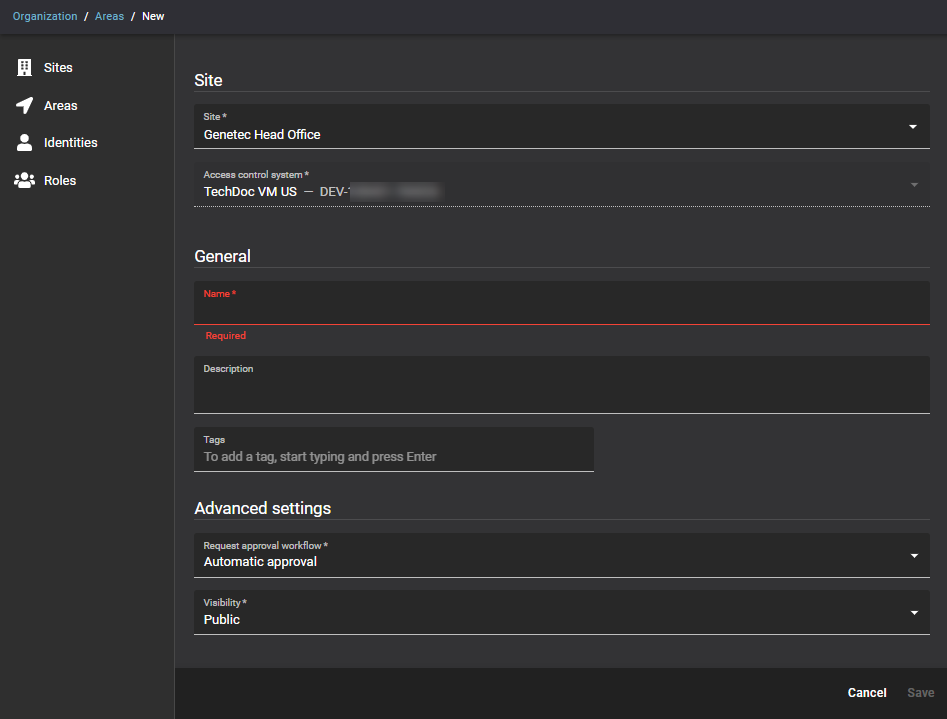Image resolution: width=947 pixels, height=719 pixels.
Task: Click the Sites building icon
Action: pyautogui.click(x=25, y=68)
